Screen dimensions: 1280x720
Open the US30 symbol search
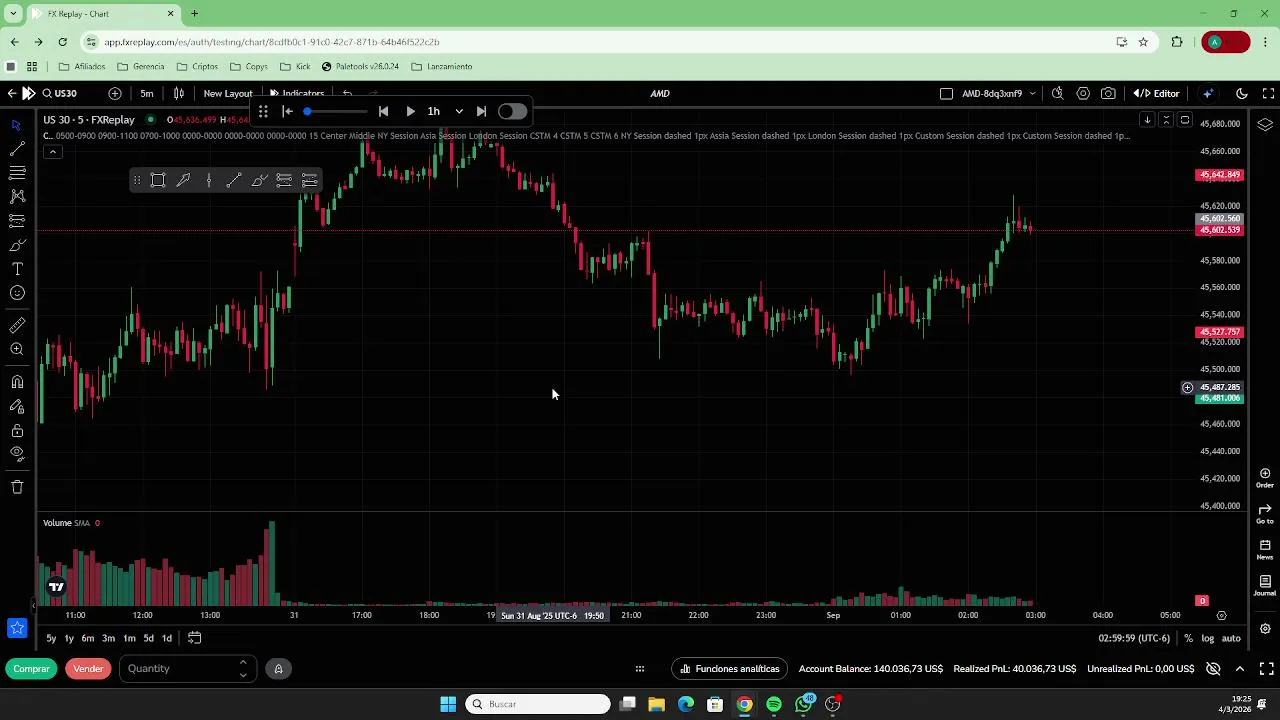pos(59,93)
